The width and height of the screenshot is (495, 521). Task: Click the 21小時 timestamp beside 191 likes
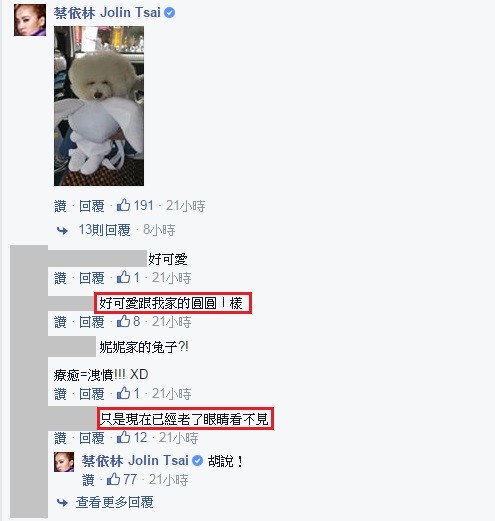click(185, 206)
